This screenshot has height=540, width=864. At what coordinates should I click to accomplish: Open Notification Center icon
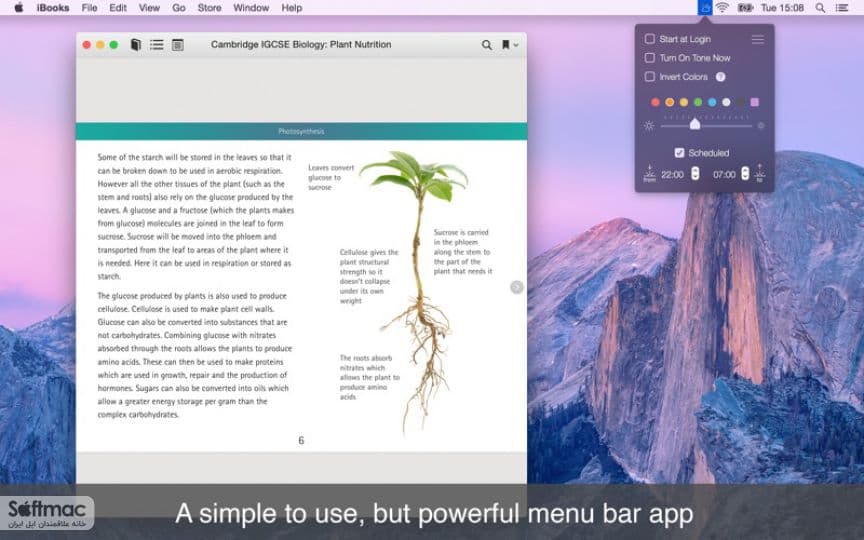tap(841, 8)
